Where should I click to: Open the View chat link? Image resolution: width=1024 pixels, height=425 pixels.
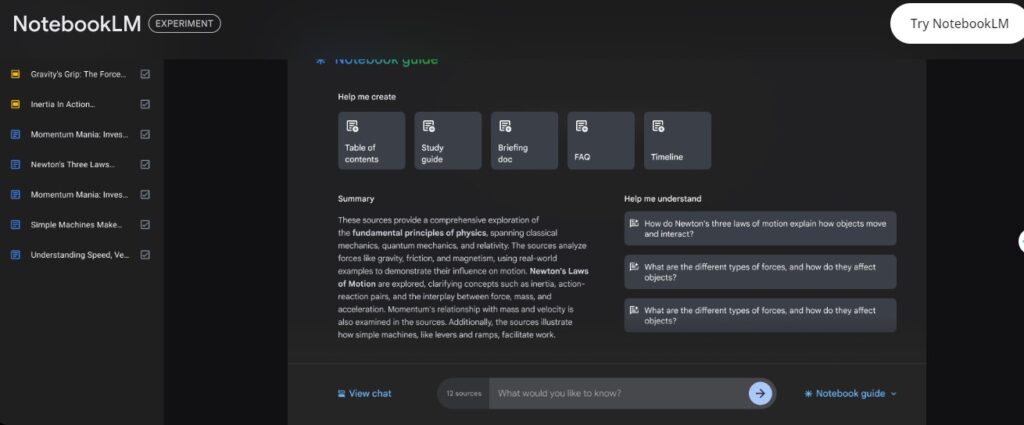(364, 394)
